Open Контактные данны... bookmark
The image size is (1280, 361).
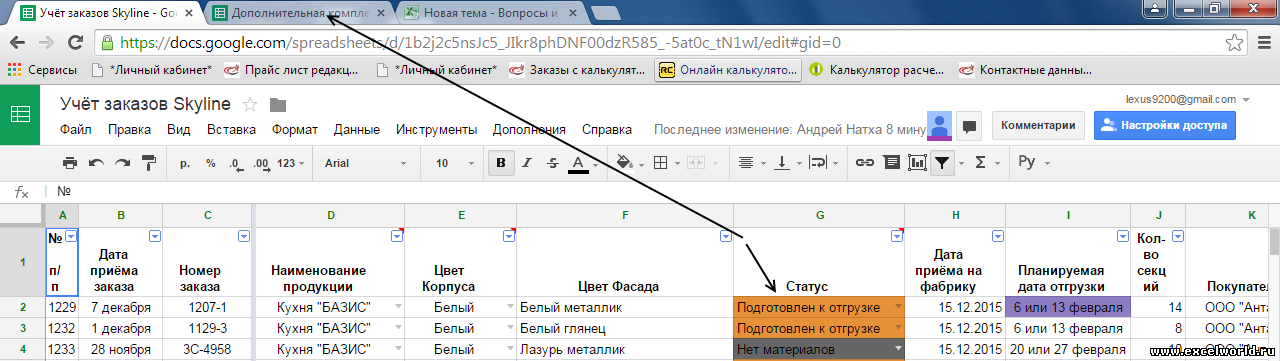coord(1025,70)
